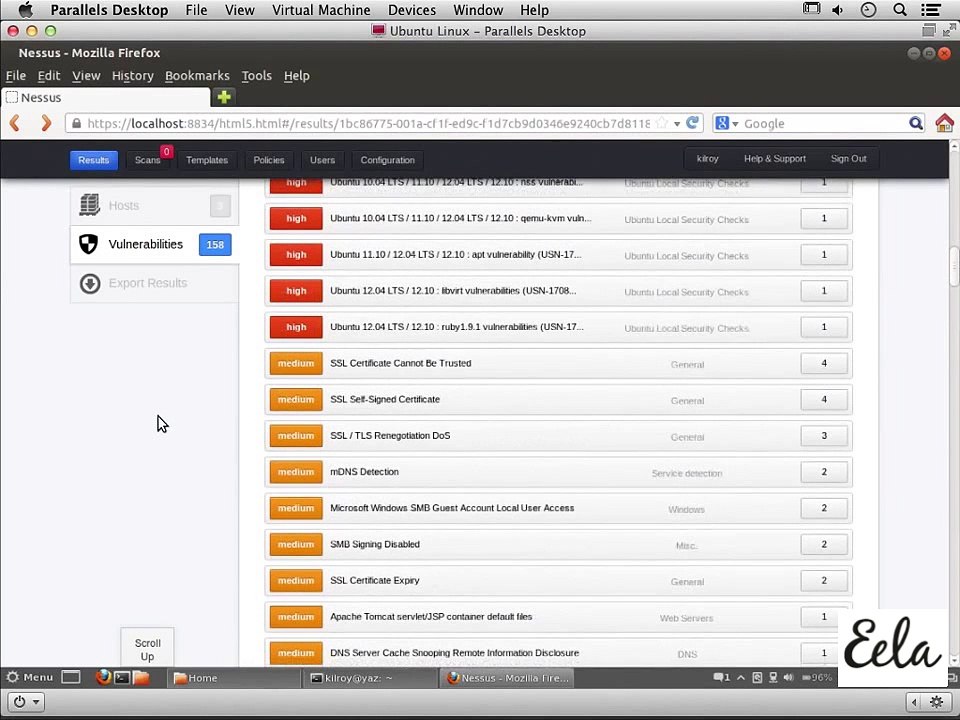Open Policies page
The image size is (960, 720).
pos(269,160)
